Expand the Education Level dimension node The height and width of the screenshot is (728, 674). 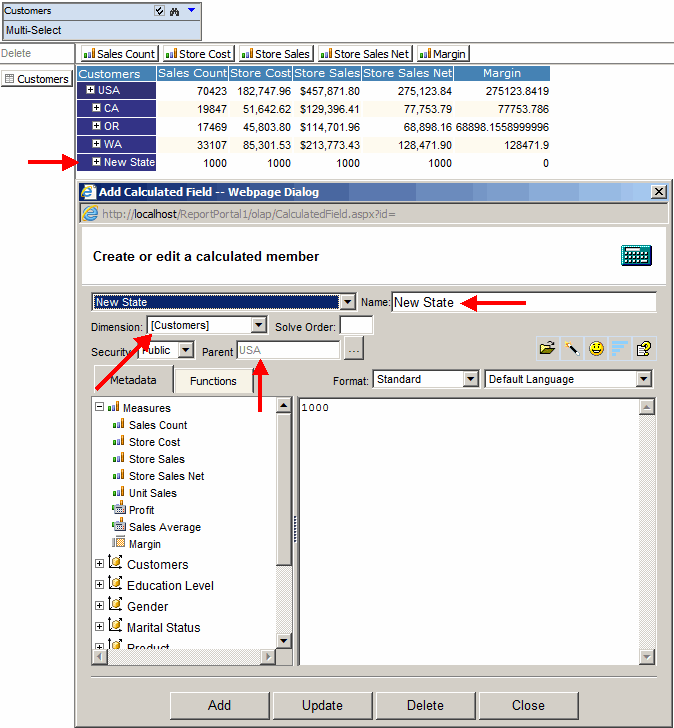coord(99,585)
